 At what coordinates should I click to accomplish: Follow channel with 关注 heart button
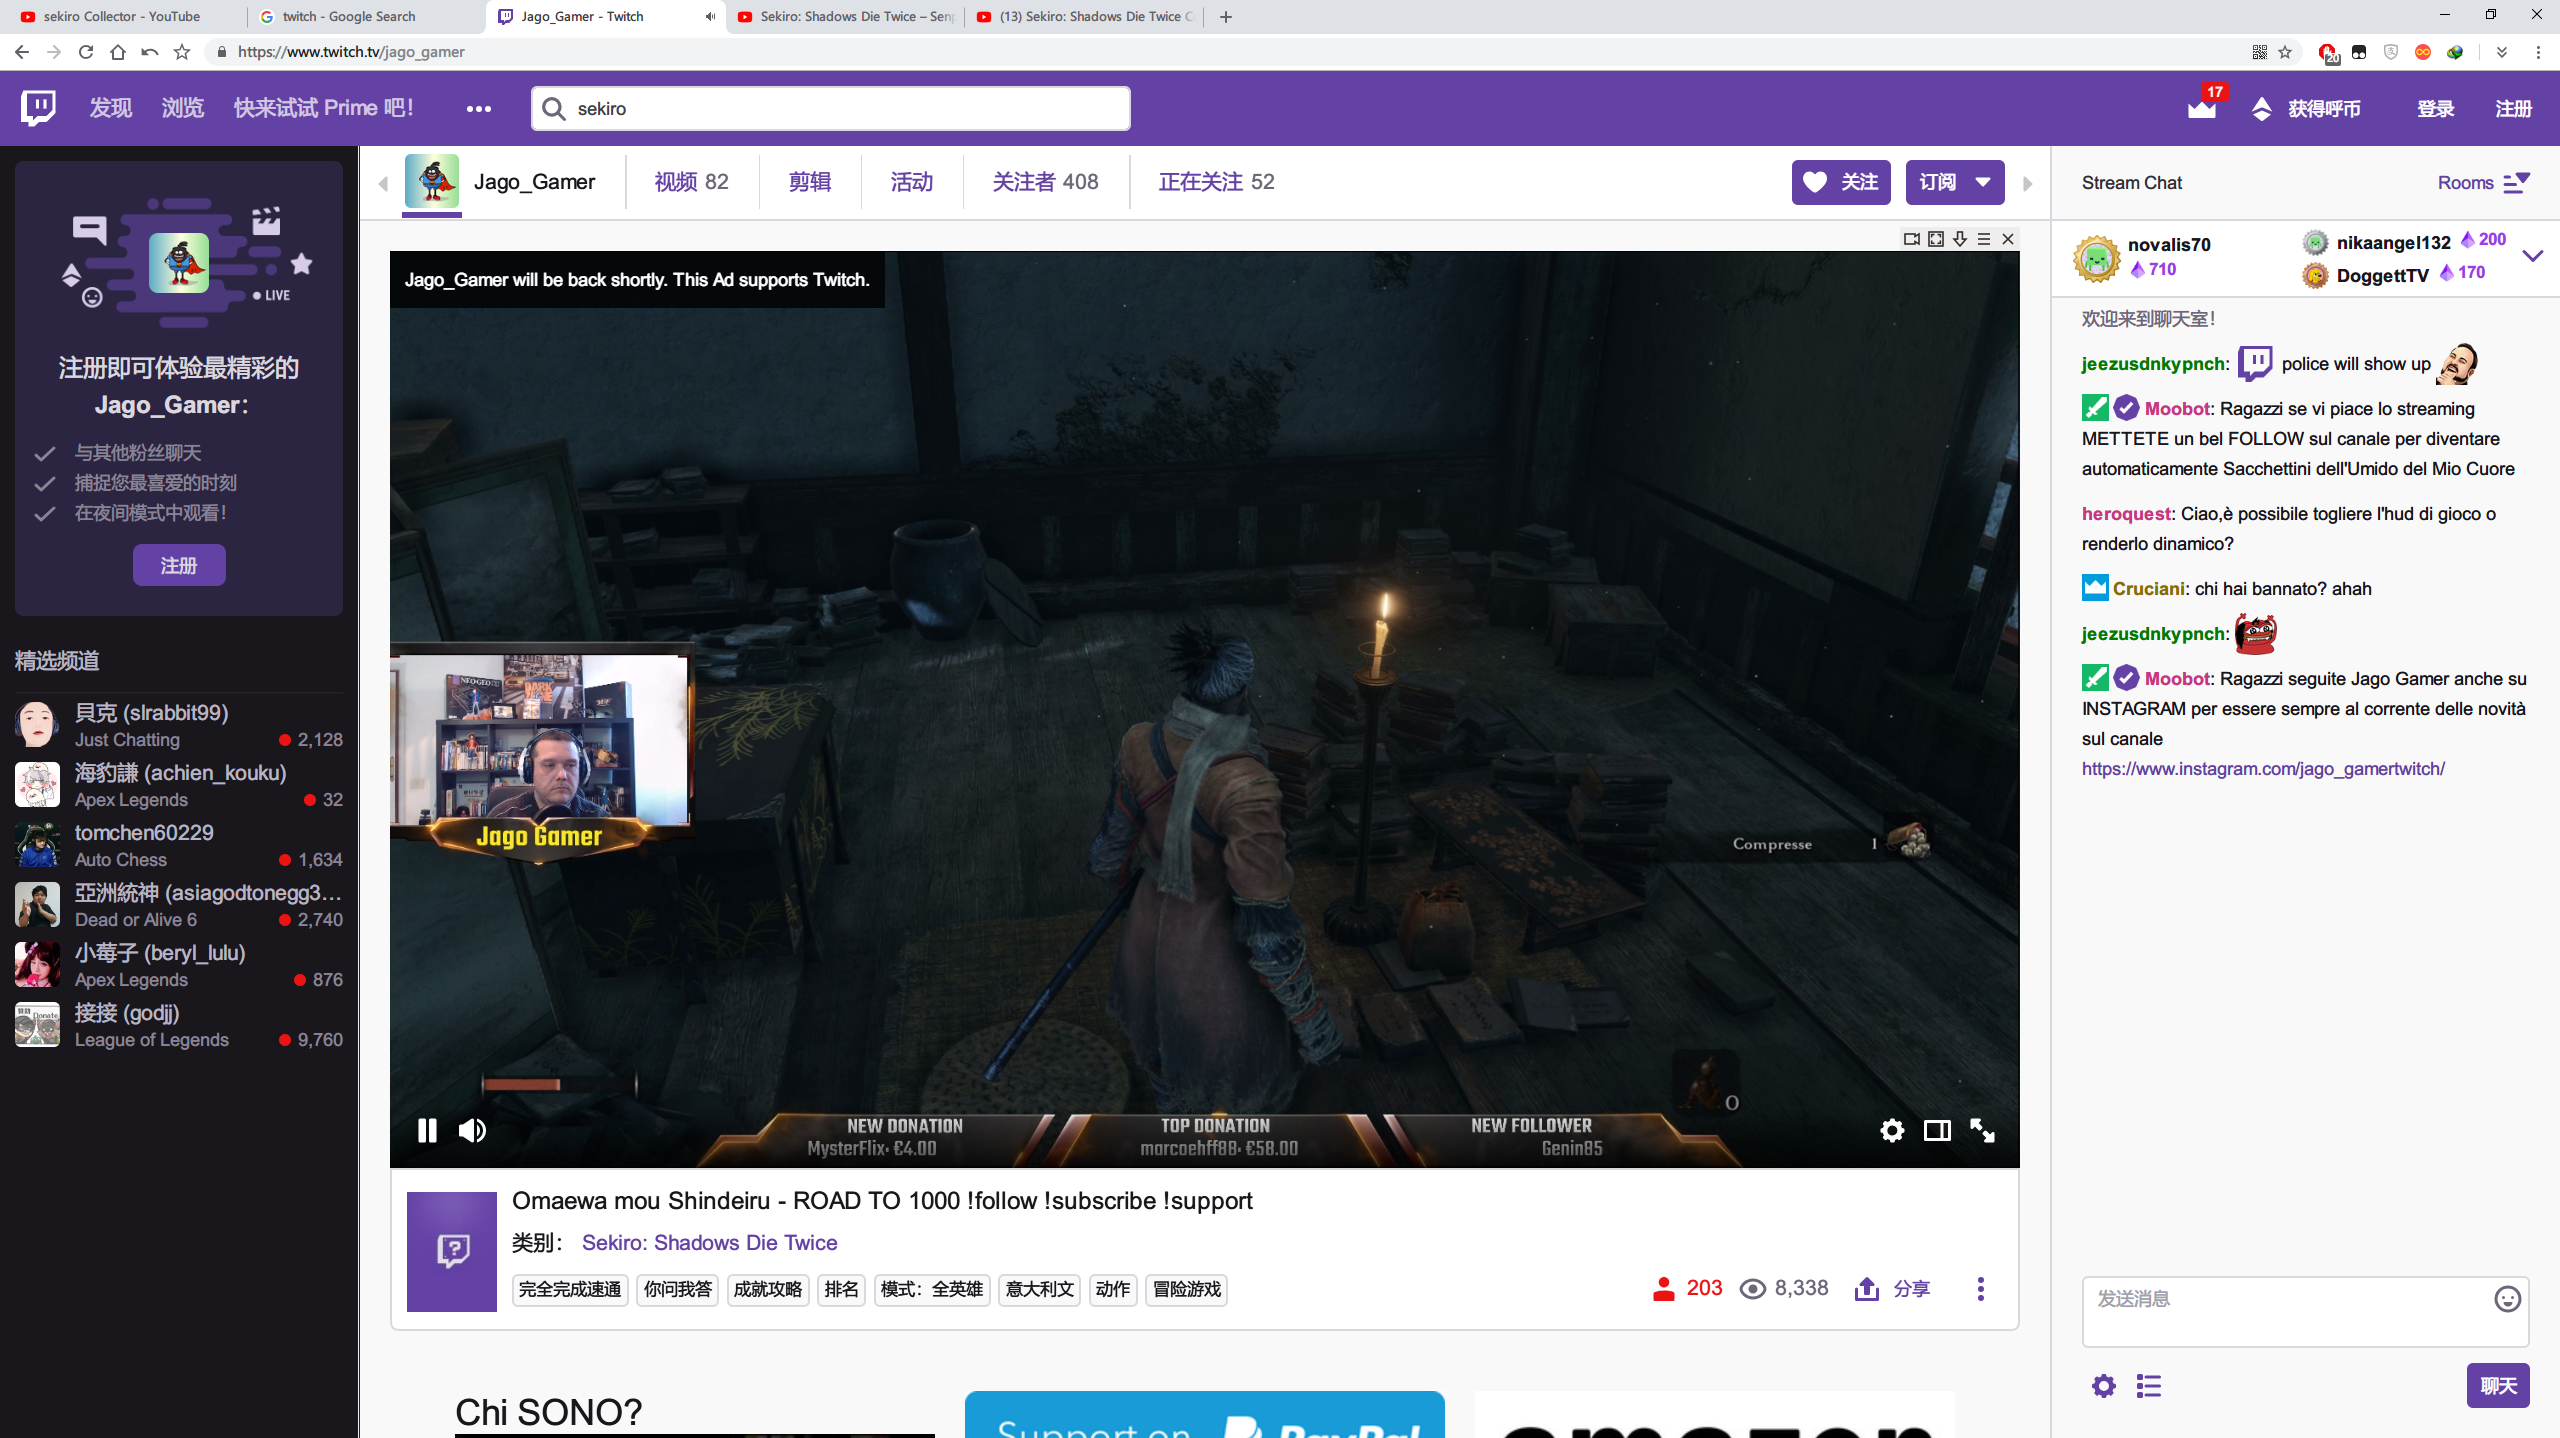(x=1841, y=182)
